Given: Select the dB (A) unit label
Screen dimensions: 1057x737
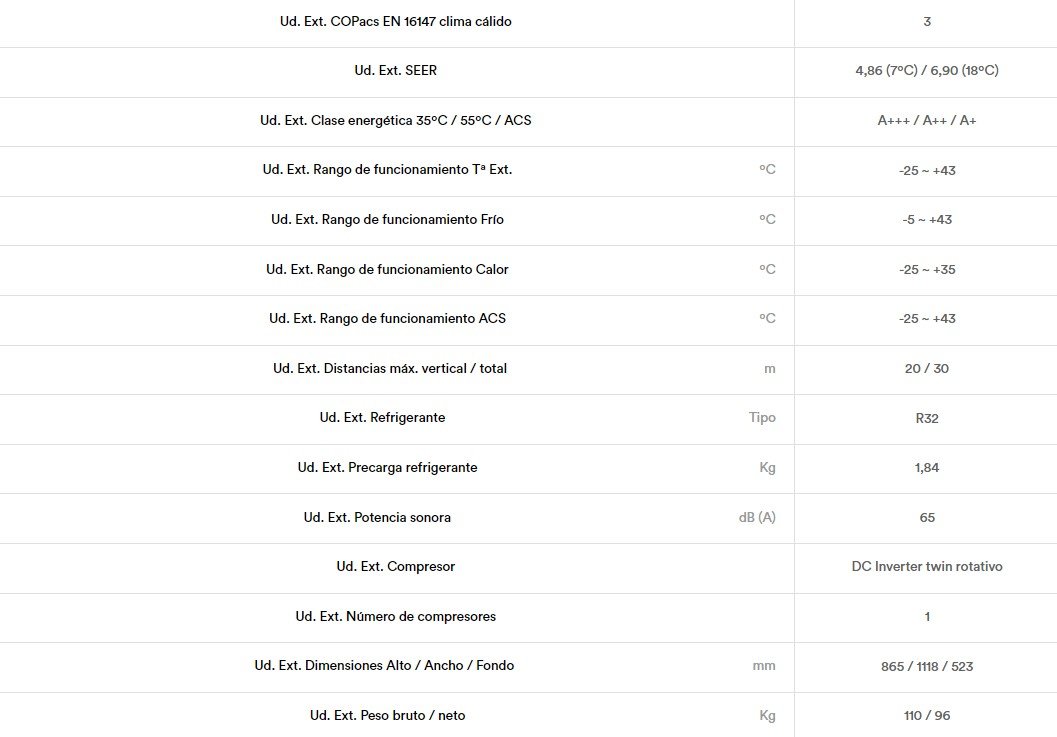Looking at the screenshot, I should (757, 517).
